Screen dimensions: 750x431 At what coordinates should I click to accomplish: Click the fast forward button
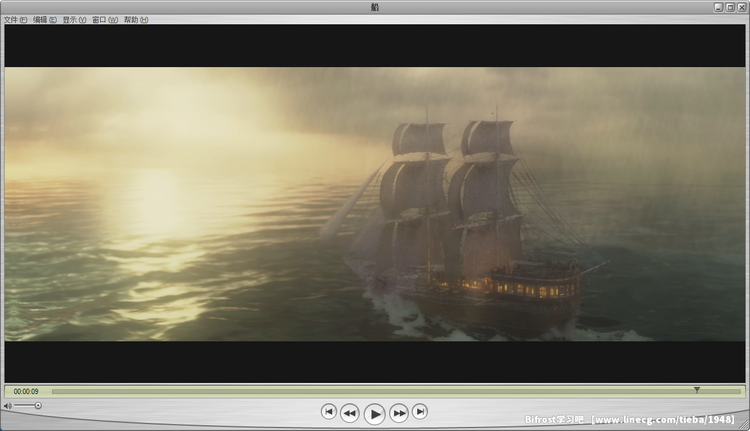tap(399, 413)
